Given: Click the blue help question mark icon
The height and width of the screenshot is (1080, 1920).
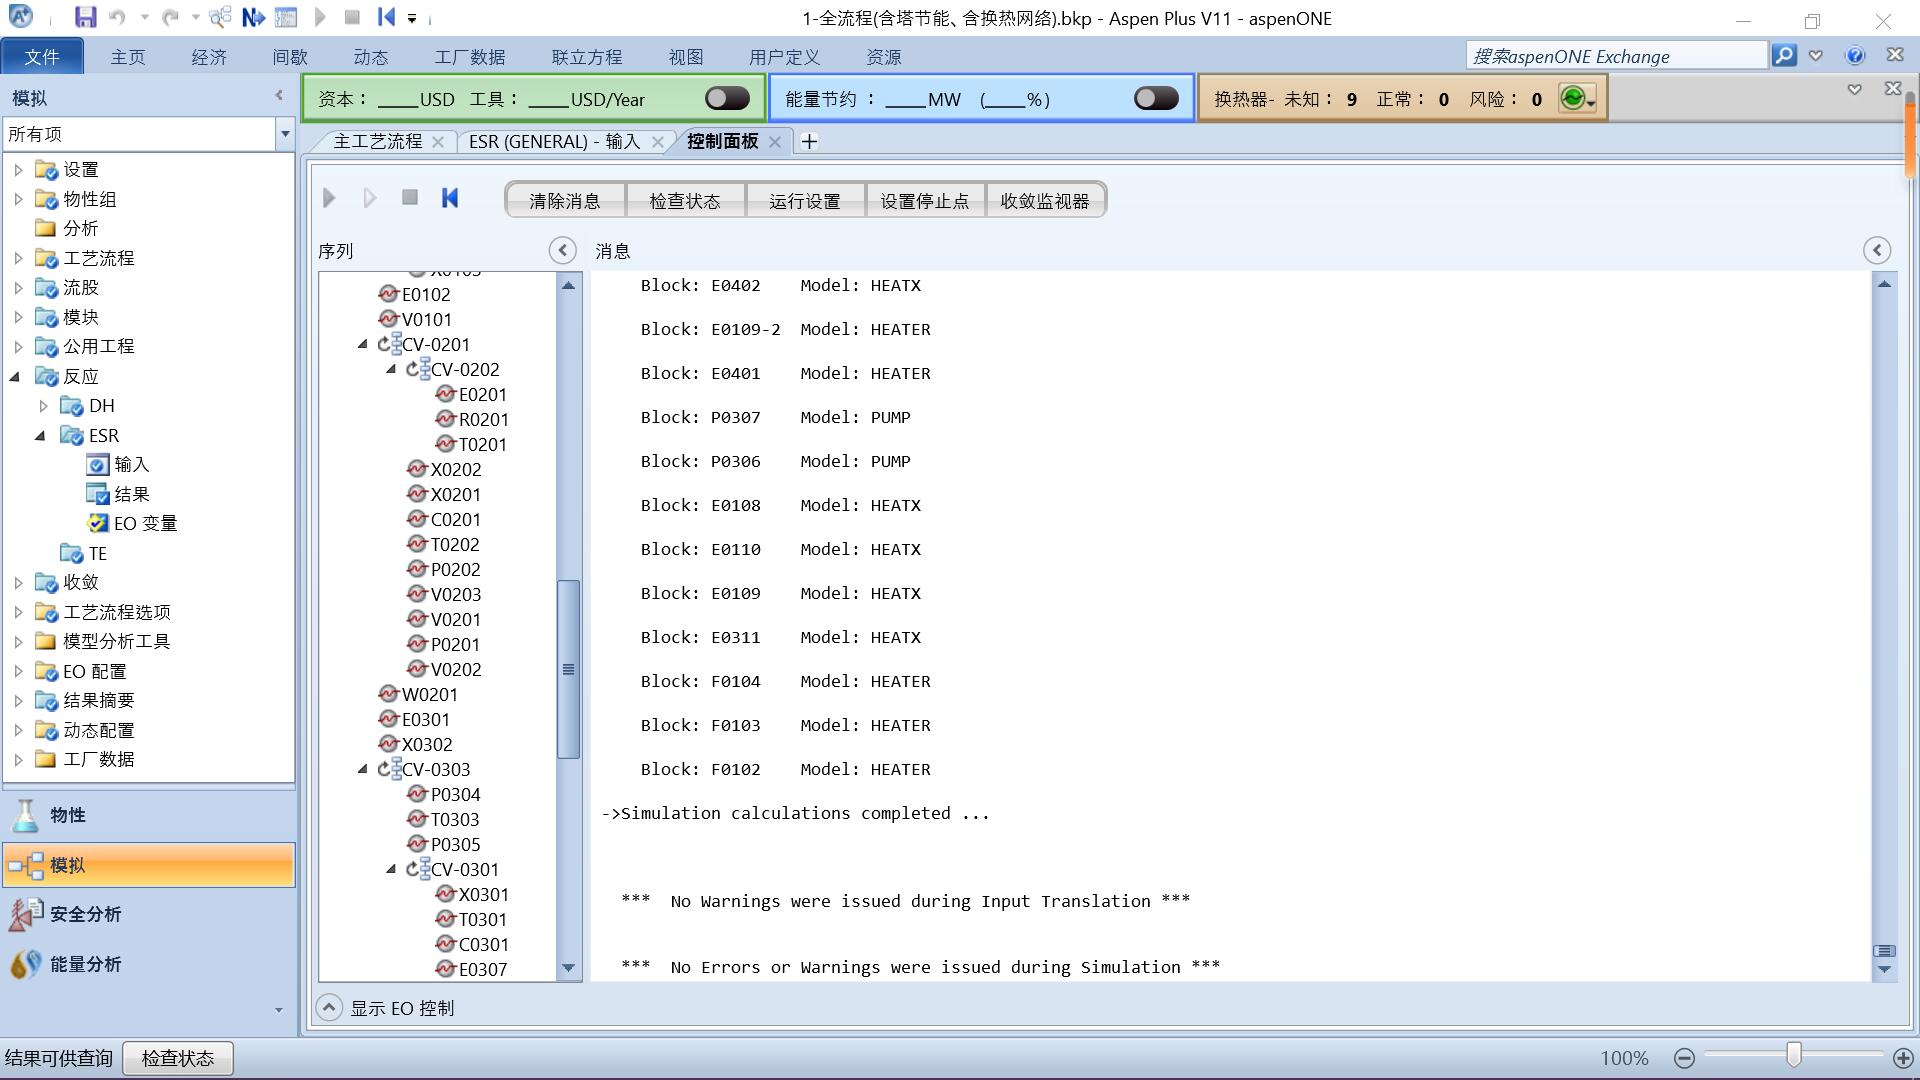Looking at the screenshot, I should click(x=1855, y=56).
